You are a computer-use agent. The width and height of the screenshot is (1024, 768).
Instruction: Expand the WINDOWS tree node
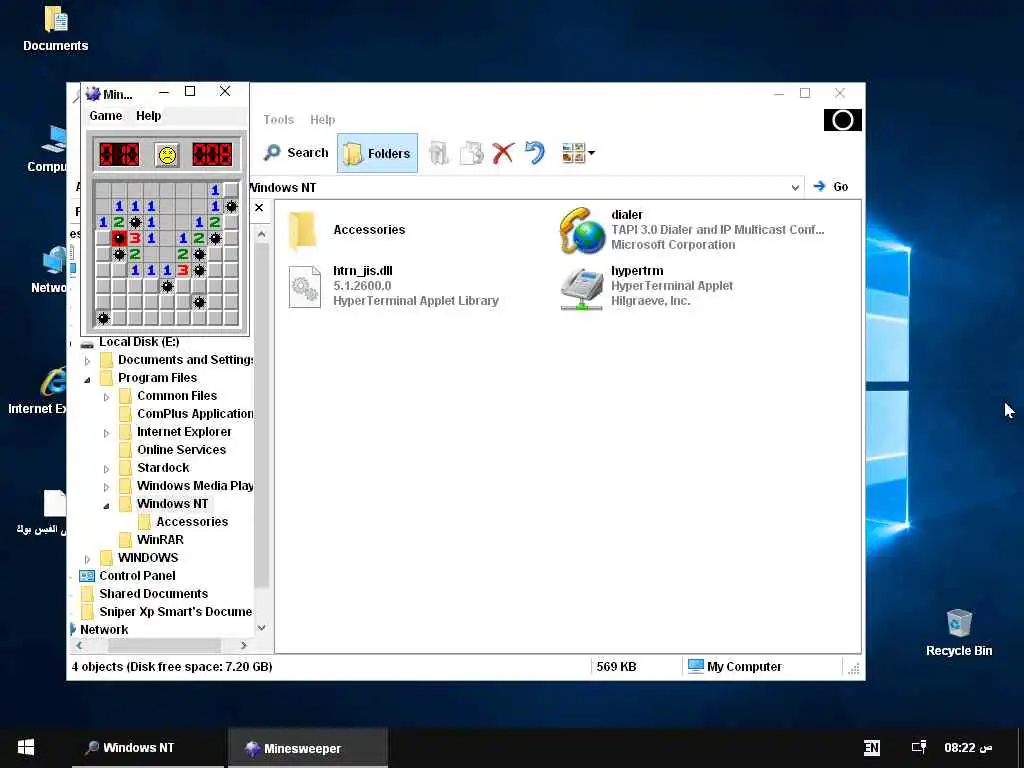[x=88, y=559]
